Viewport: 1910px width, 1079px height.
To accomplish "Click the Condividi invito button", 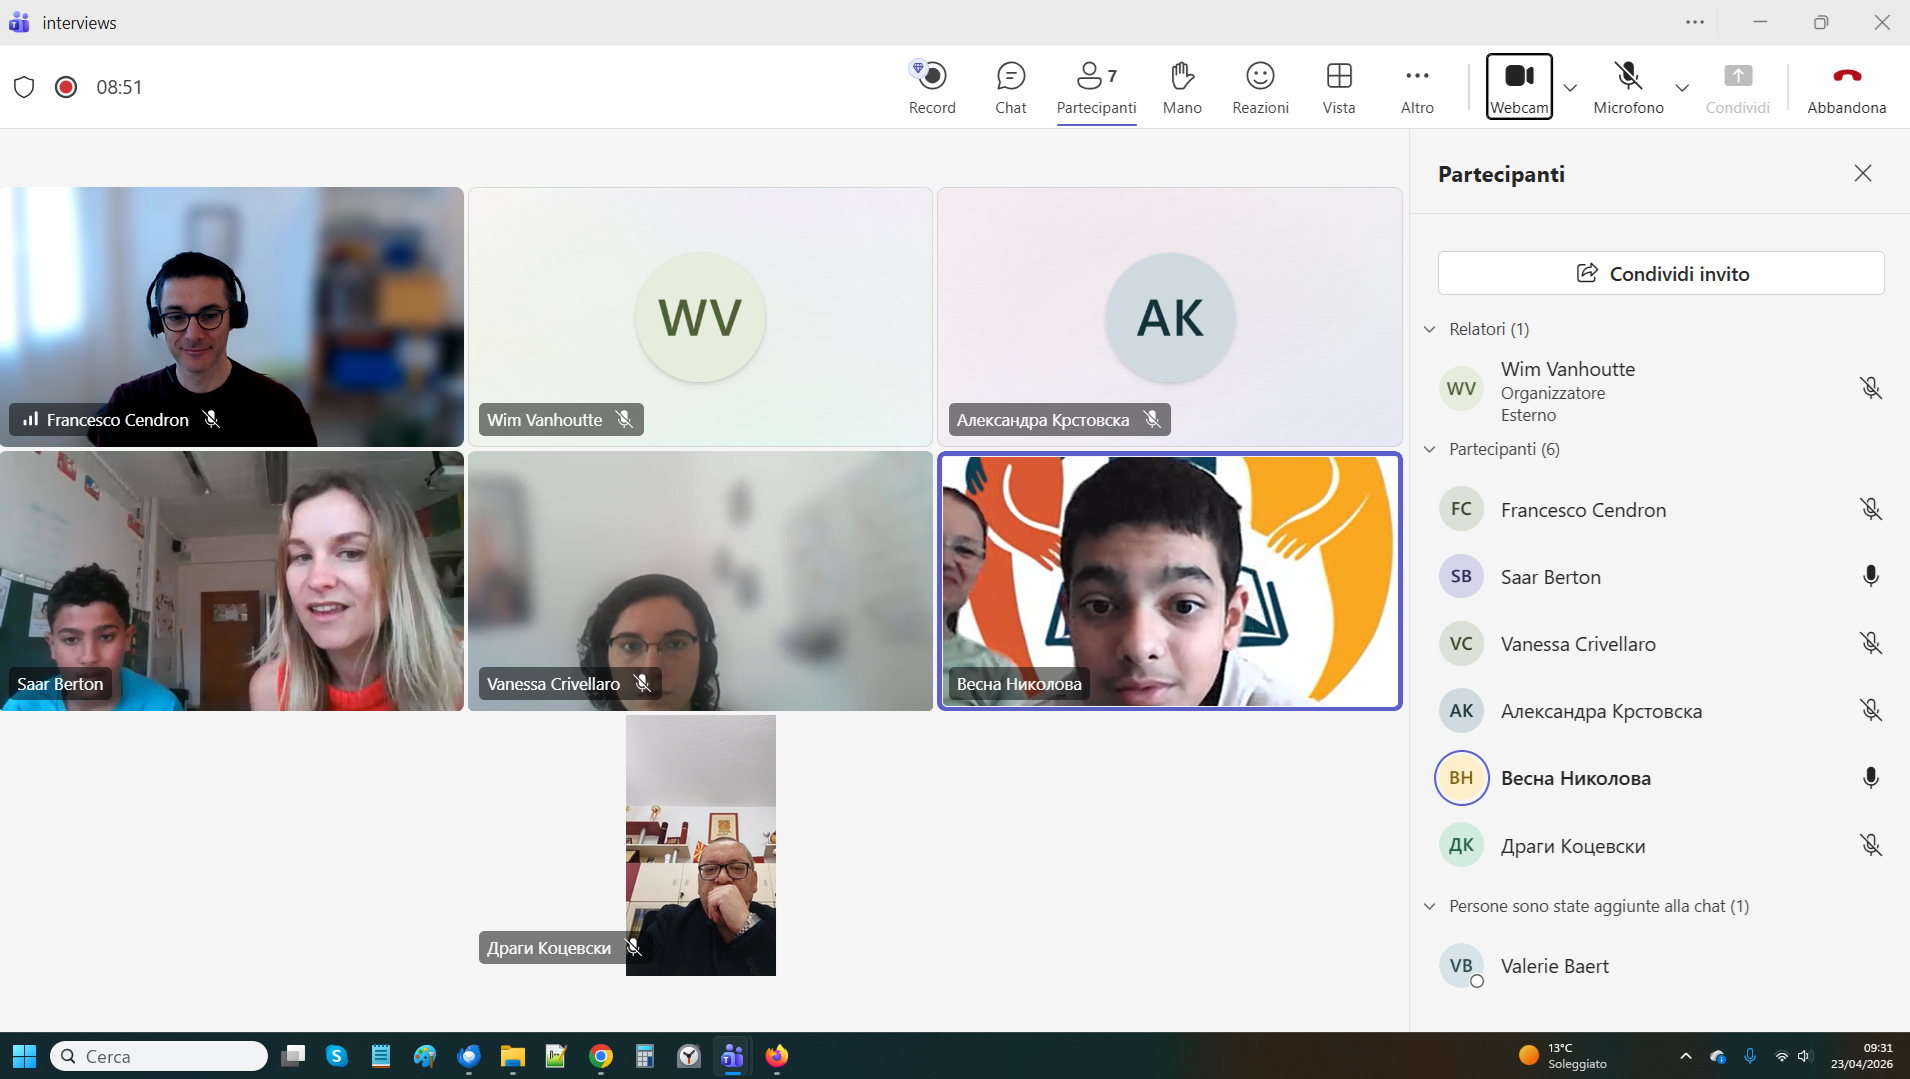I will click(x=1661, y=273).
